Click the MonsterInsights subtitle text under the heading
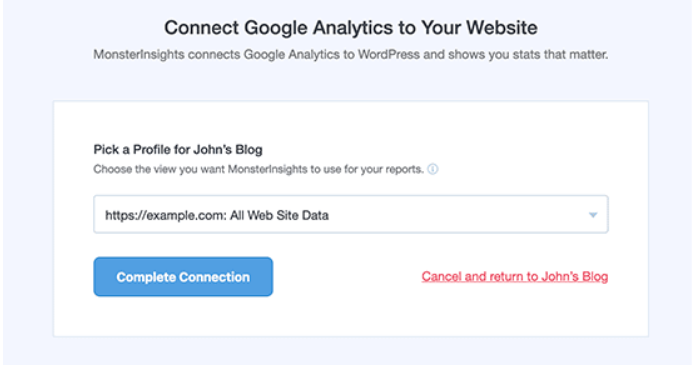This screenshot has width=694, height=365. coord(351,55)
